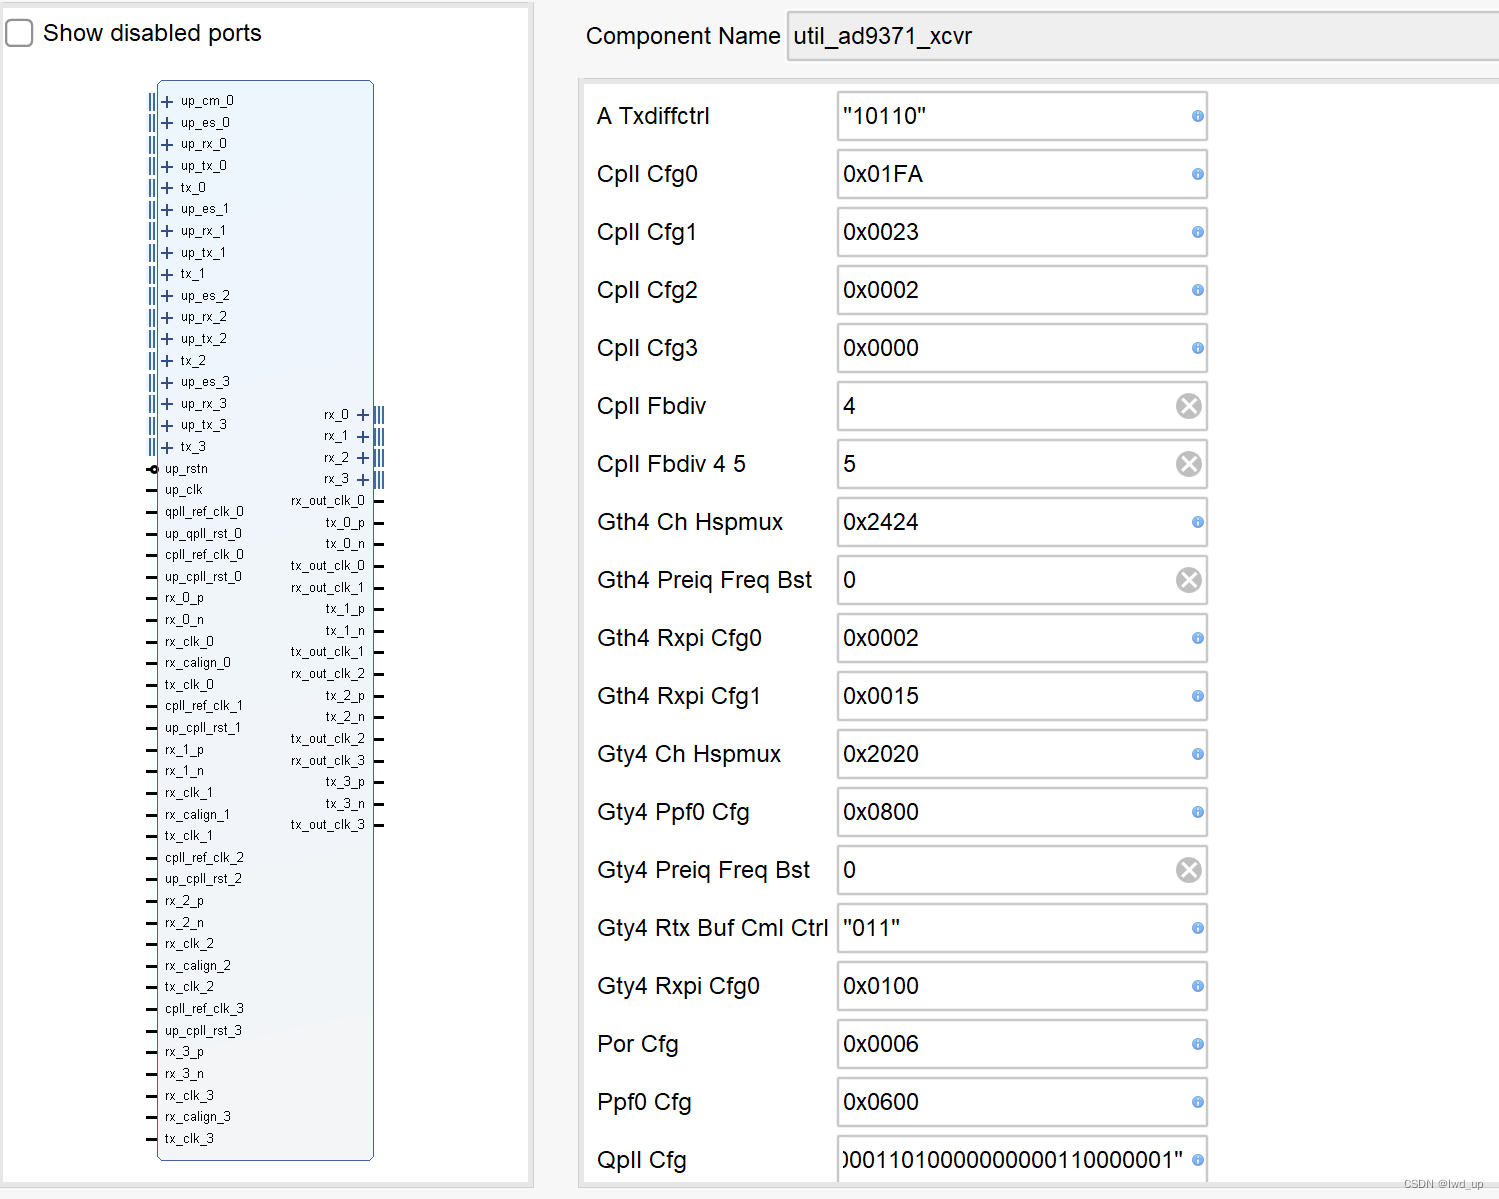Expand the up_tx_0 interface port
Screen dimensions: 1499x1199
(x=167, y=166)
